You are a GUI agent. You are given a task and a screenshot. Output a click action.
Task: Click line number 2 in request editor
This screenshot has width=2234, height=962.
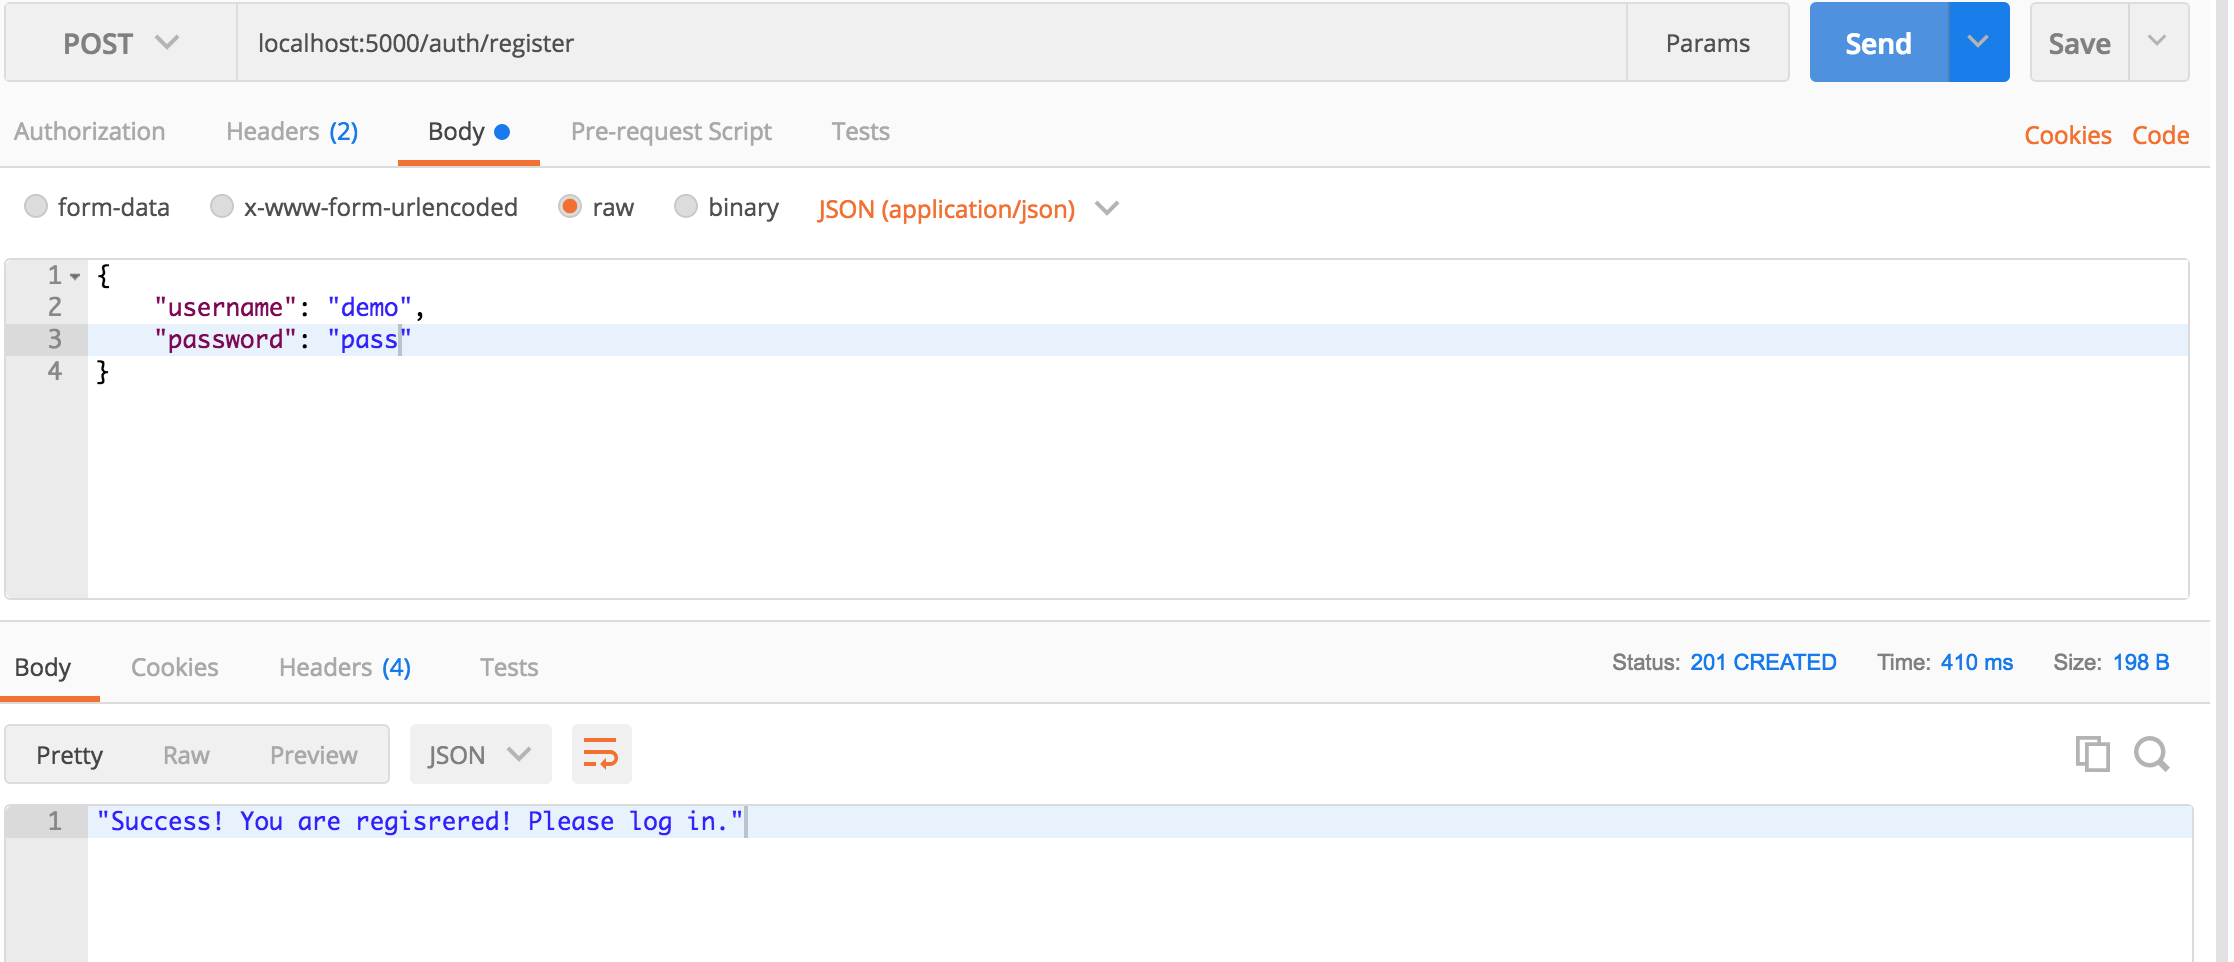tap(55, 307)
